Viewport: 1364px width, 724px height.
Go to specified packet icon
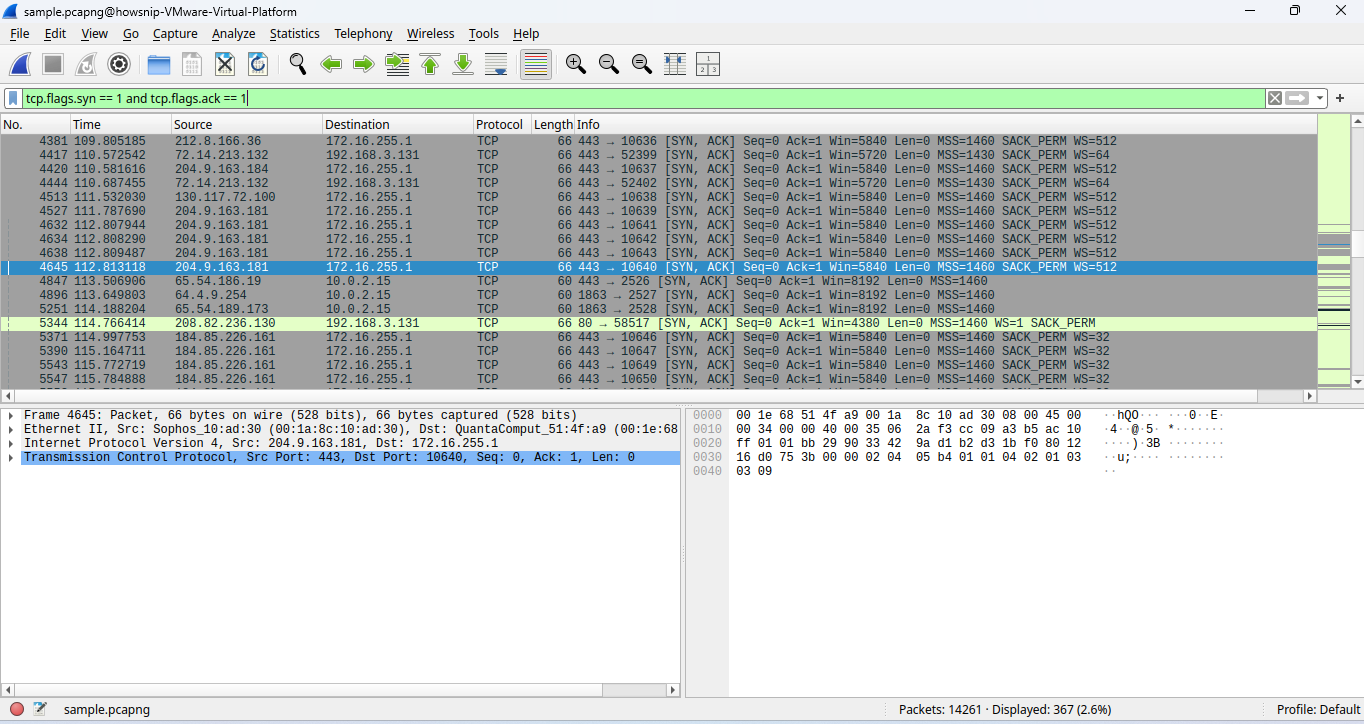[397, 64]
